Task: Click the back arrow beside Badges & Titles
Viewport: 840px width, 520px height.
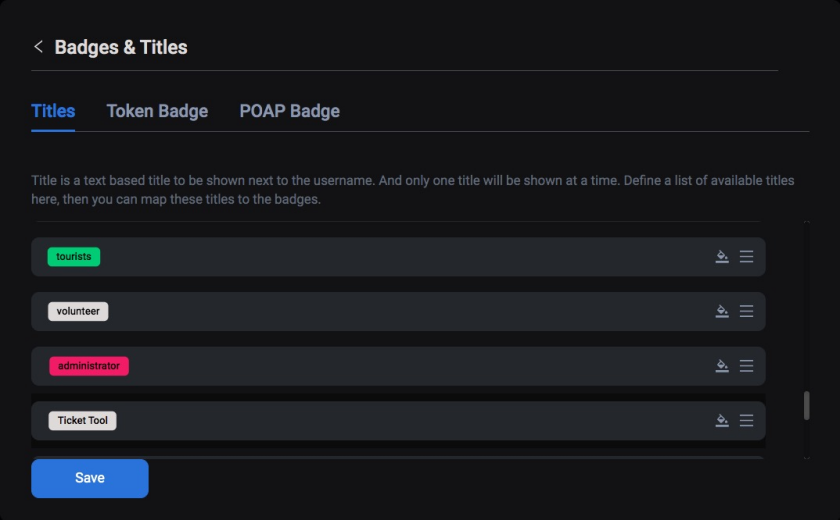Action: pyautogui.click(x=38, y=47)
